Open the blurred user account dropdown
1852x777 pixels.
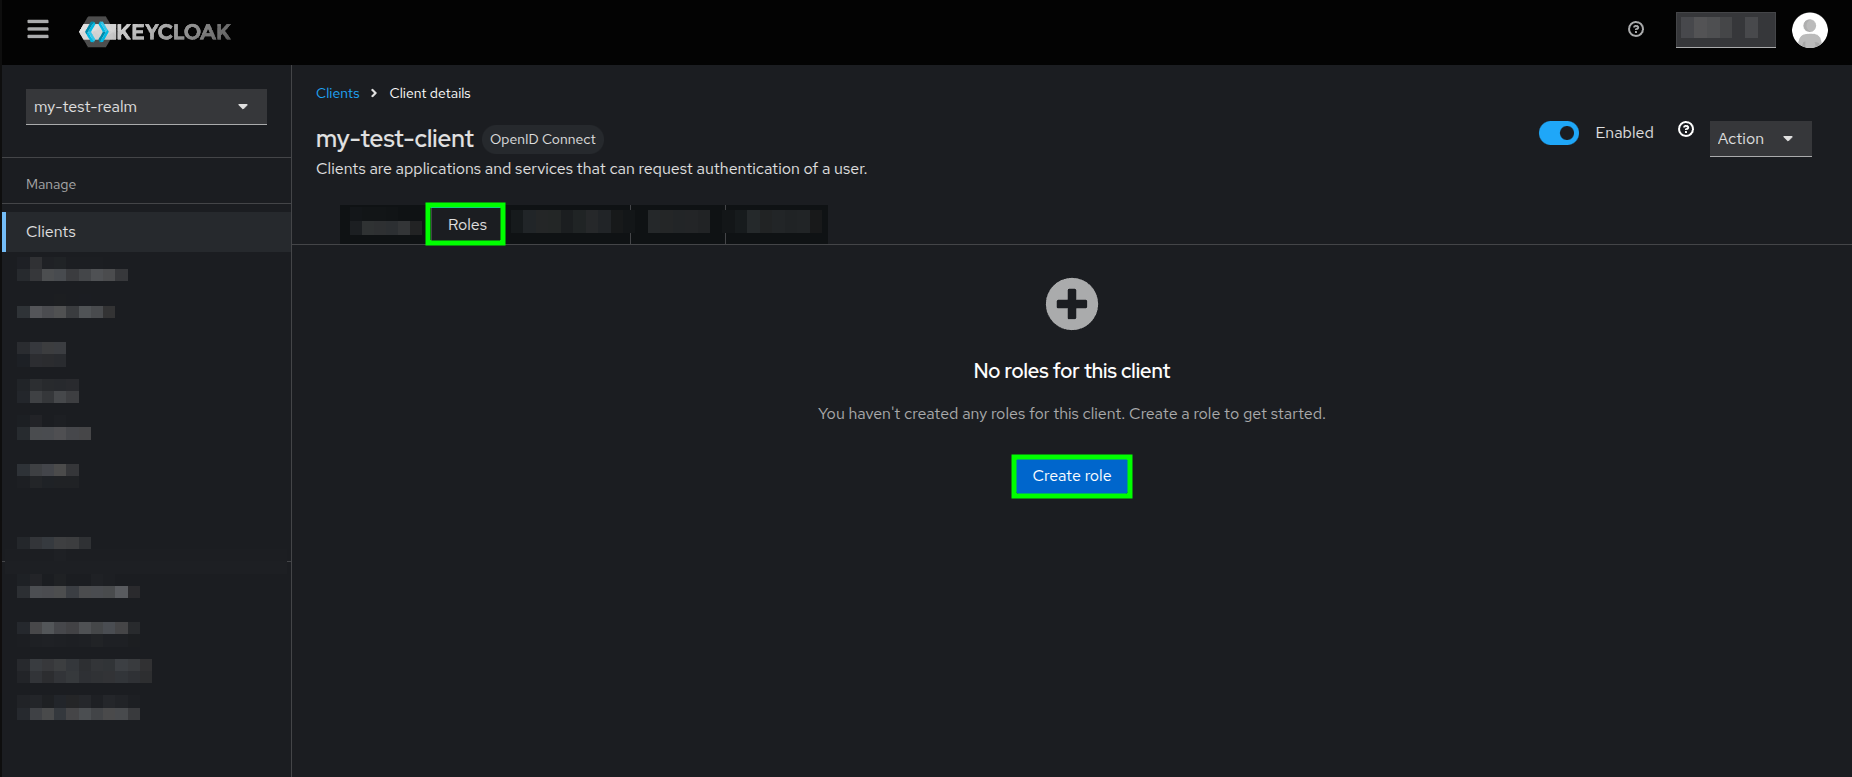(1725, 29)
